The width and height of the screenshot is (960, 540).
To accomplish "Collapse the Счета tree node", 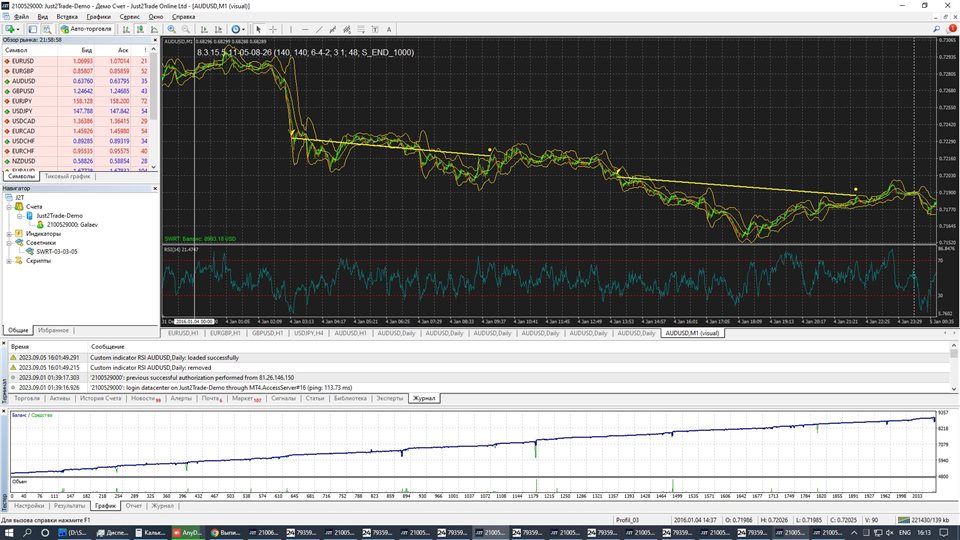I will pos(9,207).
